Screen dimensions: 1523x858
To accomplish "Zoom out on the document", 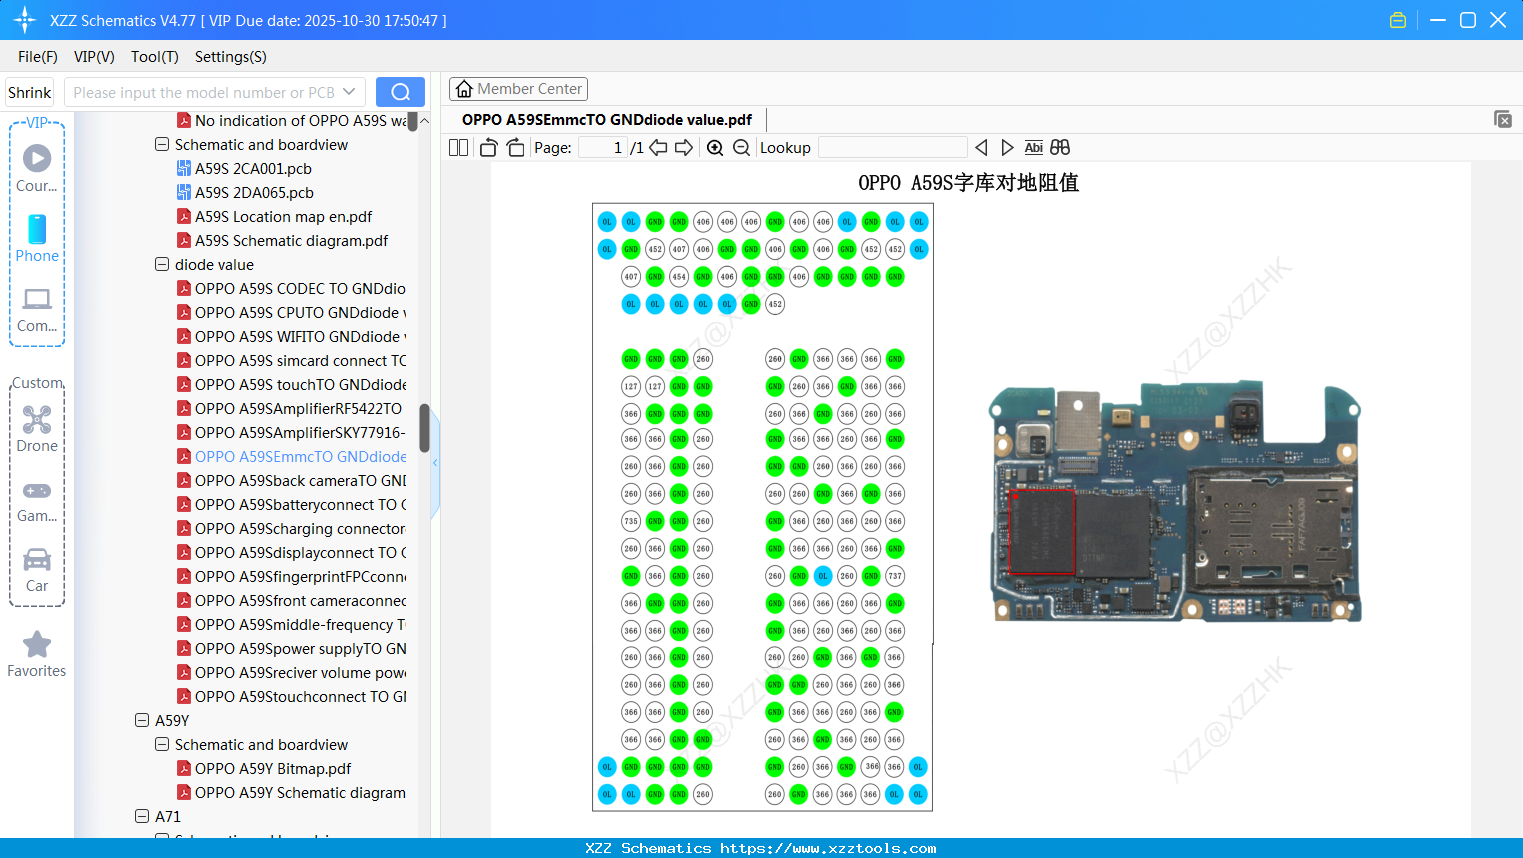I will point(741,147).
